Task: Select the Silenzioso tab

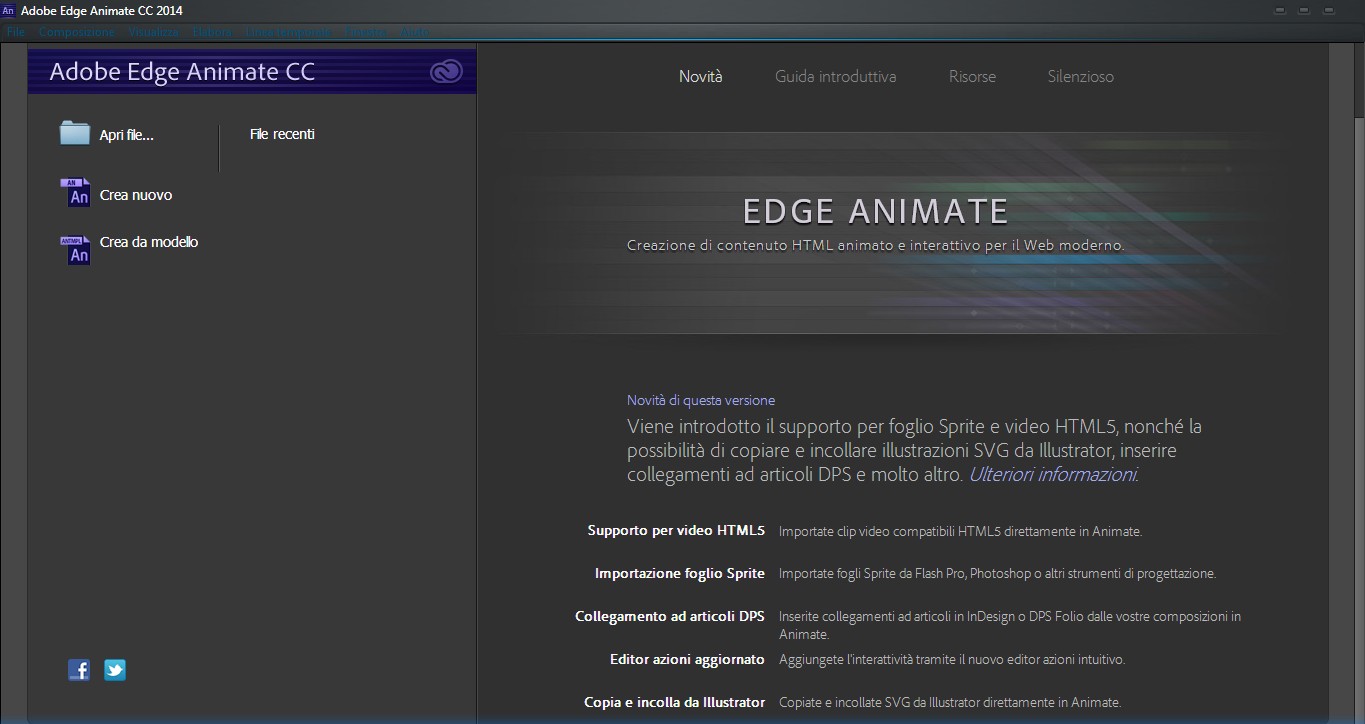Action: (1080, 76)
